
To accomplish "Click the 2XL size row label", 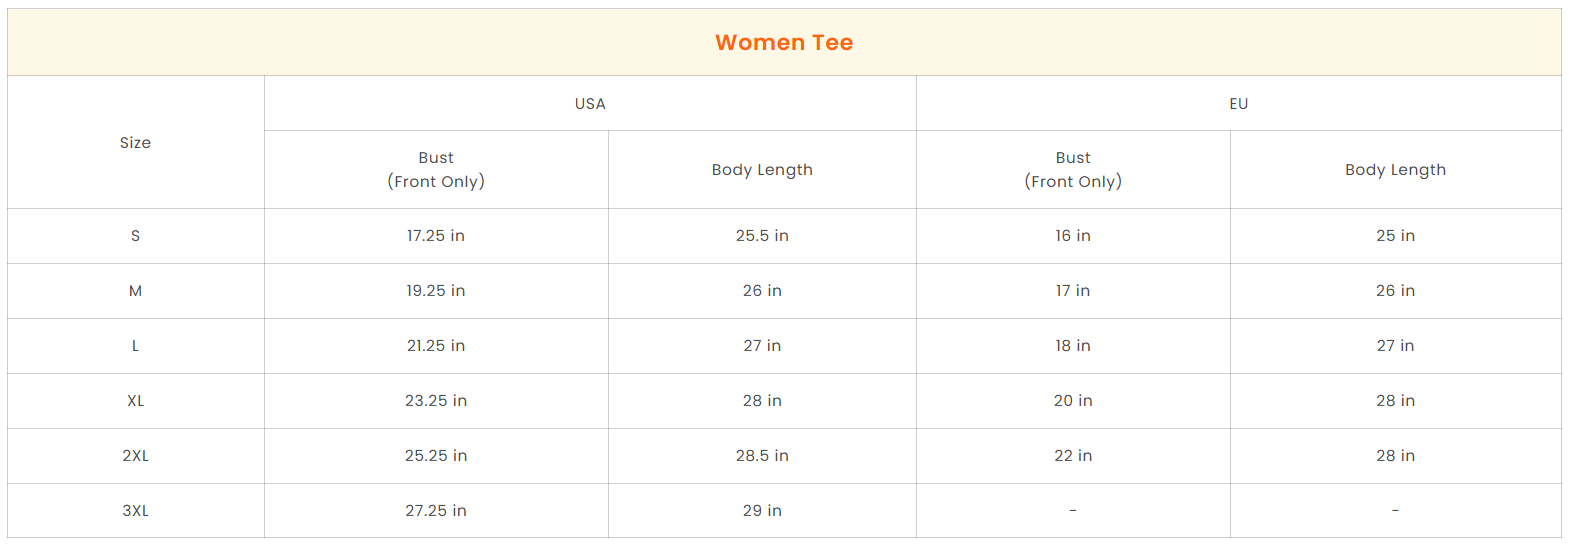I will pyautogui.click(x=135, y=455).
